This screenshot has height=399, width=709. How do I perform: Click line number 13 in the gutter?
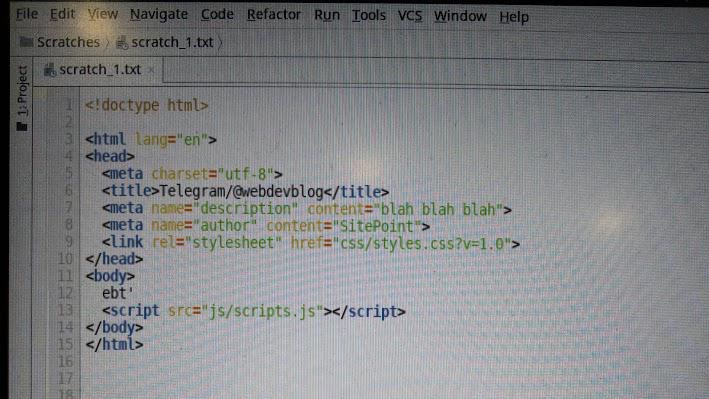[x=65, y=310]
